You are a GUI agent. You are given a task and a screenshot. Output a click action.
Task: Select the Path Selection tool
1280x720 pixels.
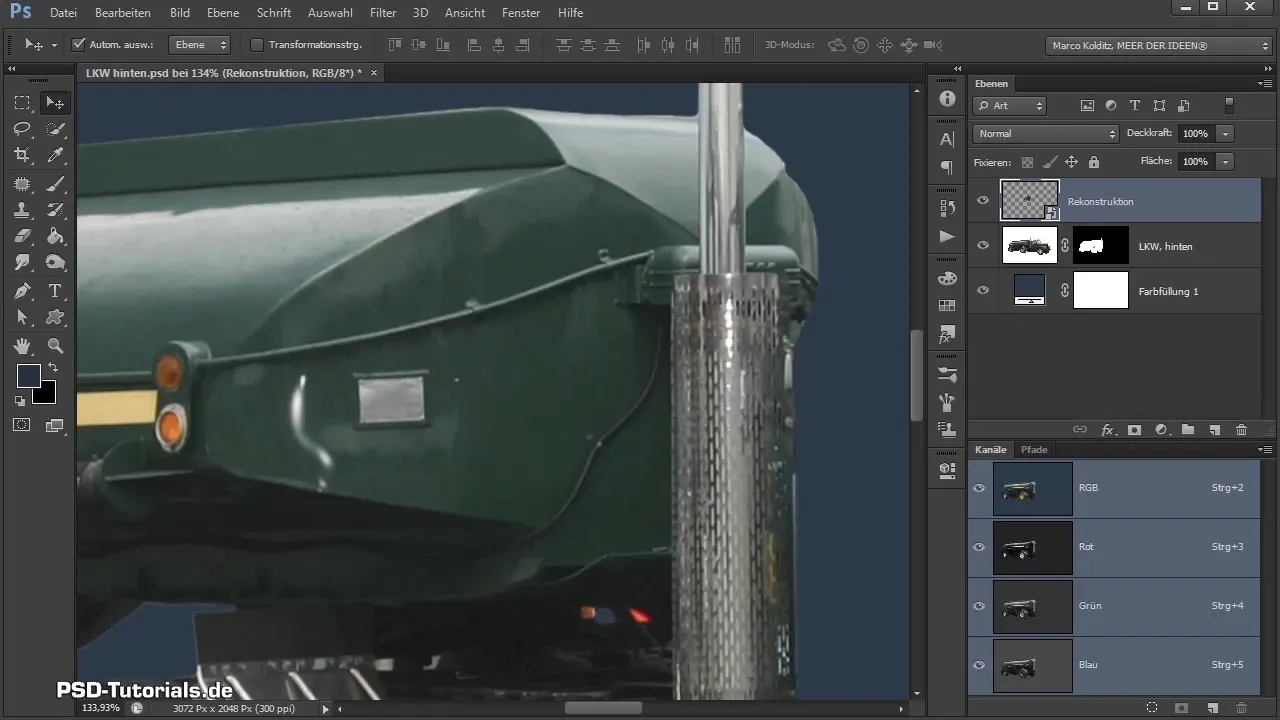click(22, 317)
